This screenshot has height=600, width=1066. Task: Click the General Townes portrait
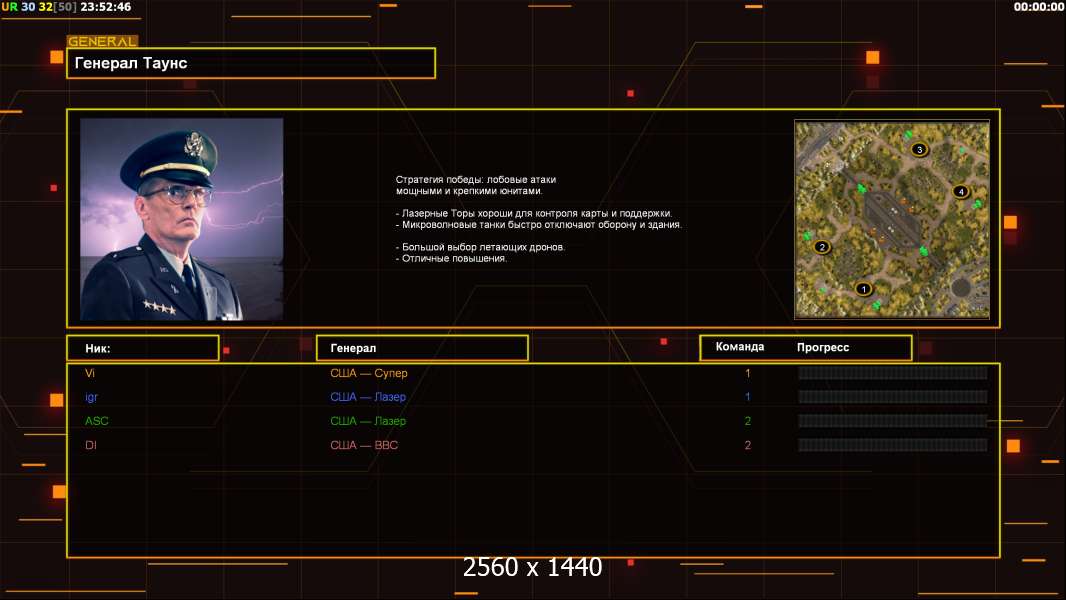point(182,219)
